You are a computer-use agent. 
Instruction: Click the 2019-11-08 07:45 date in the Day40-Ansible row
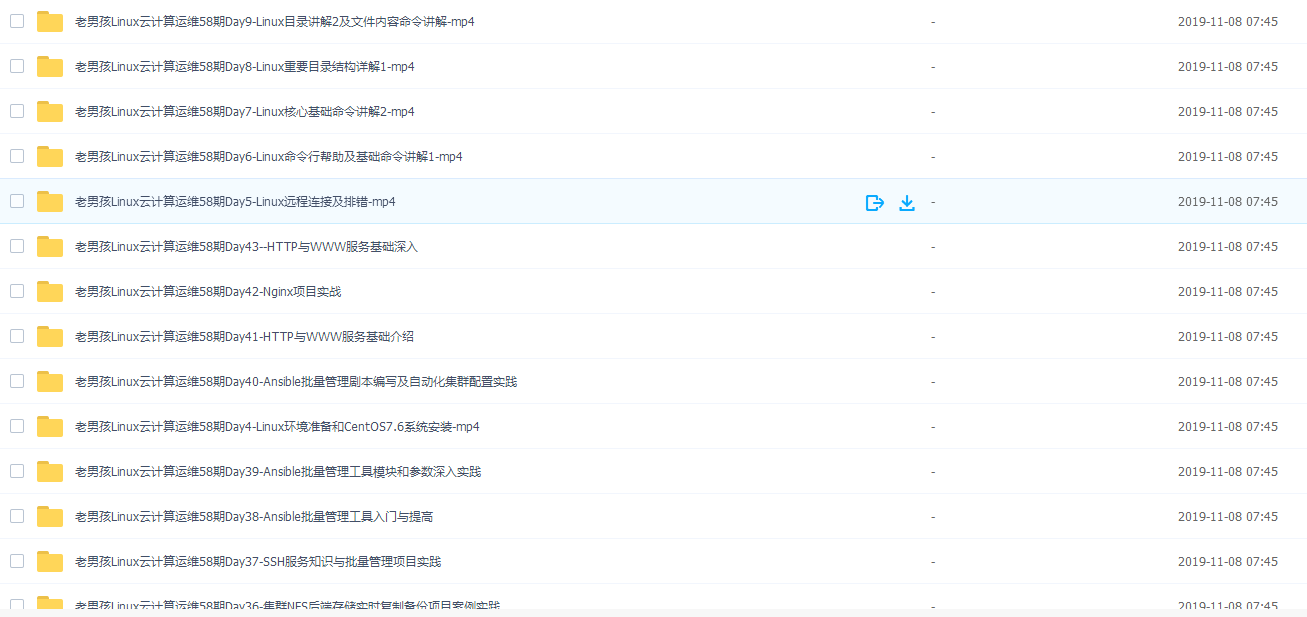click(1228, 381)
